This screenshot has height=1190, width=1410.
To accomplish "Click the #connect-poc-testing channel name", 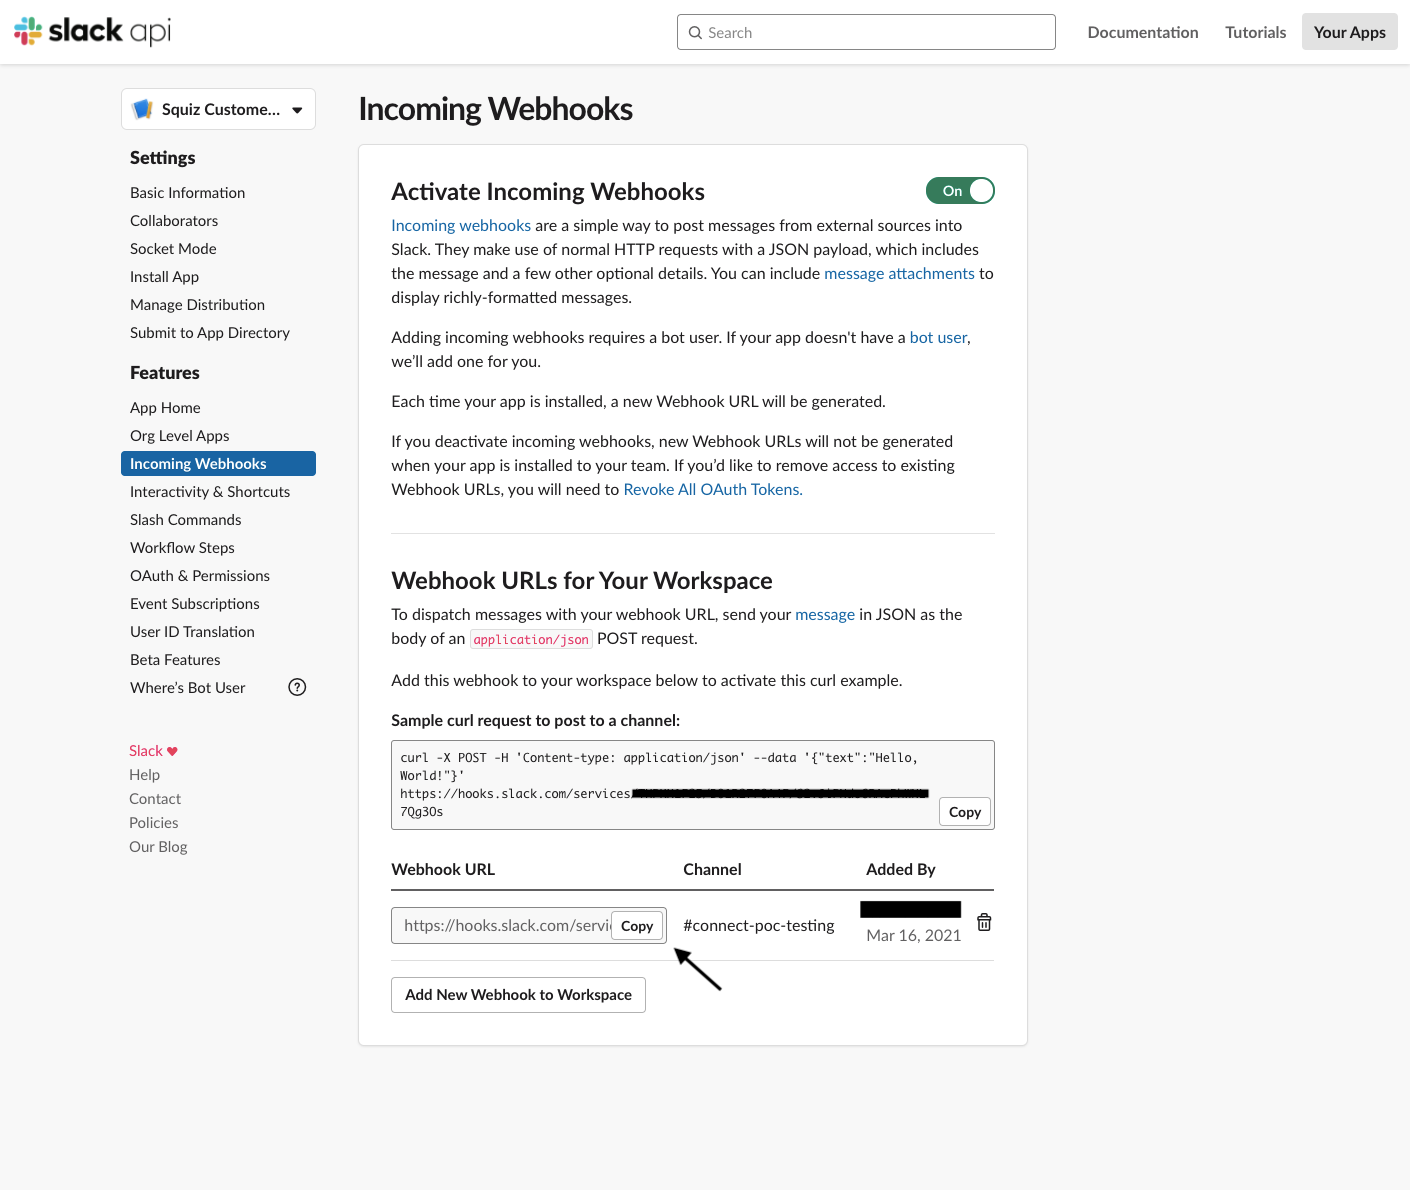I will 759,926.
